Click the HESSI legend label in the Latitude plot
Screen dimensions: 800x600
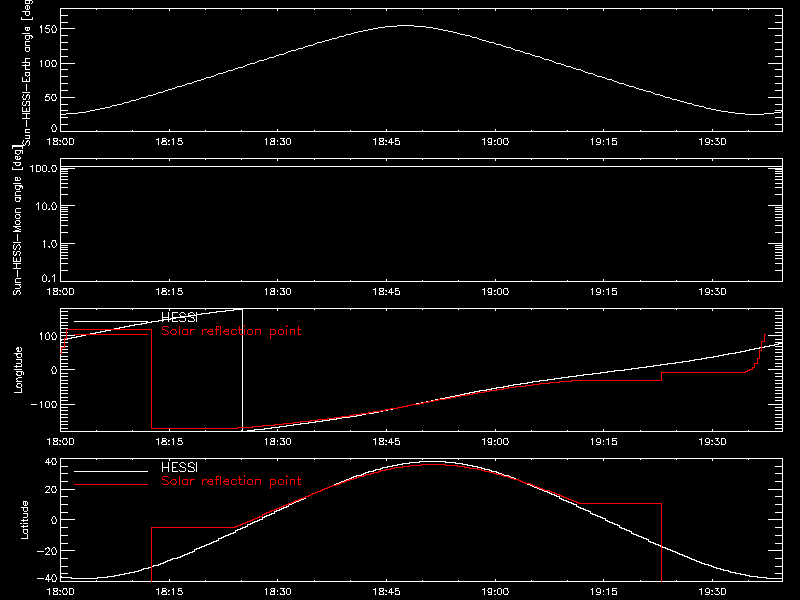click(179, 467)
